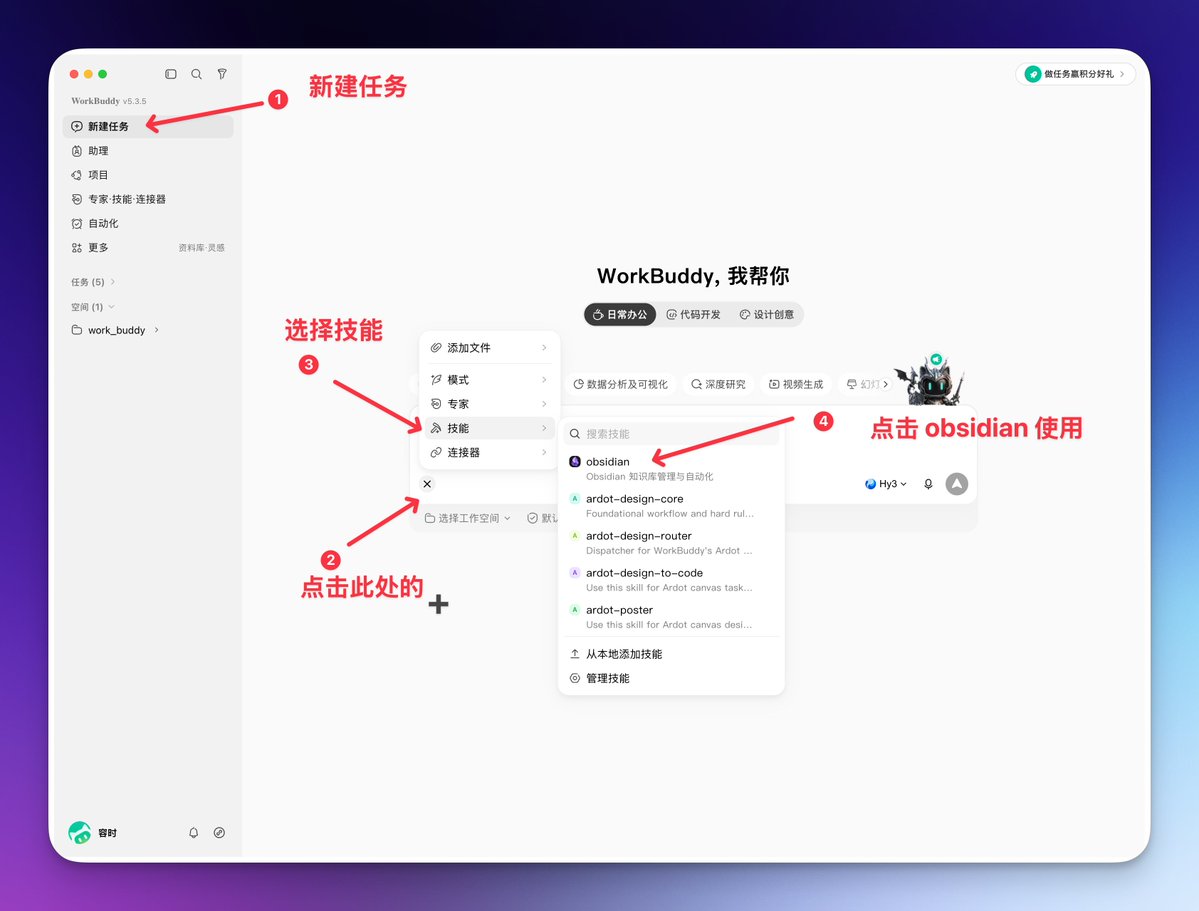Open the work_buddy folder item
The height and width of the screenshot is (911, 1199).
[x=115, y=330]
